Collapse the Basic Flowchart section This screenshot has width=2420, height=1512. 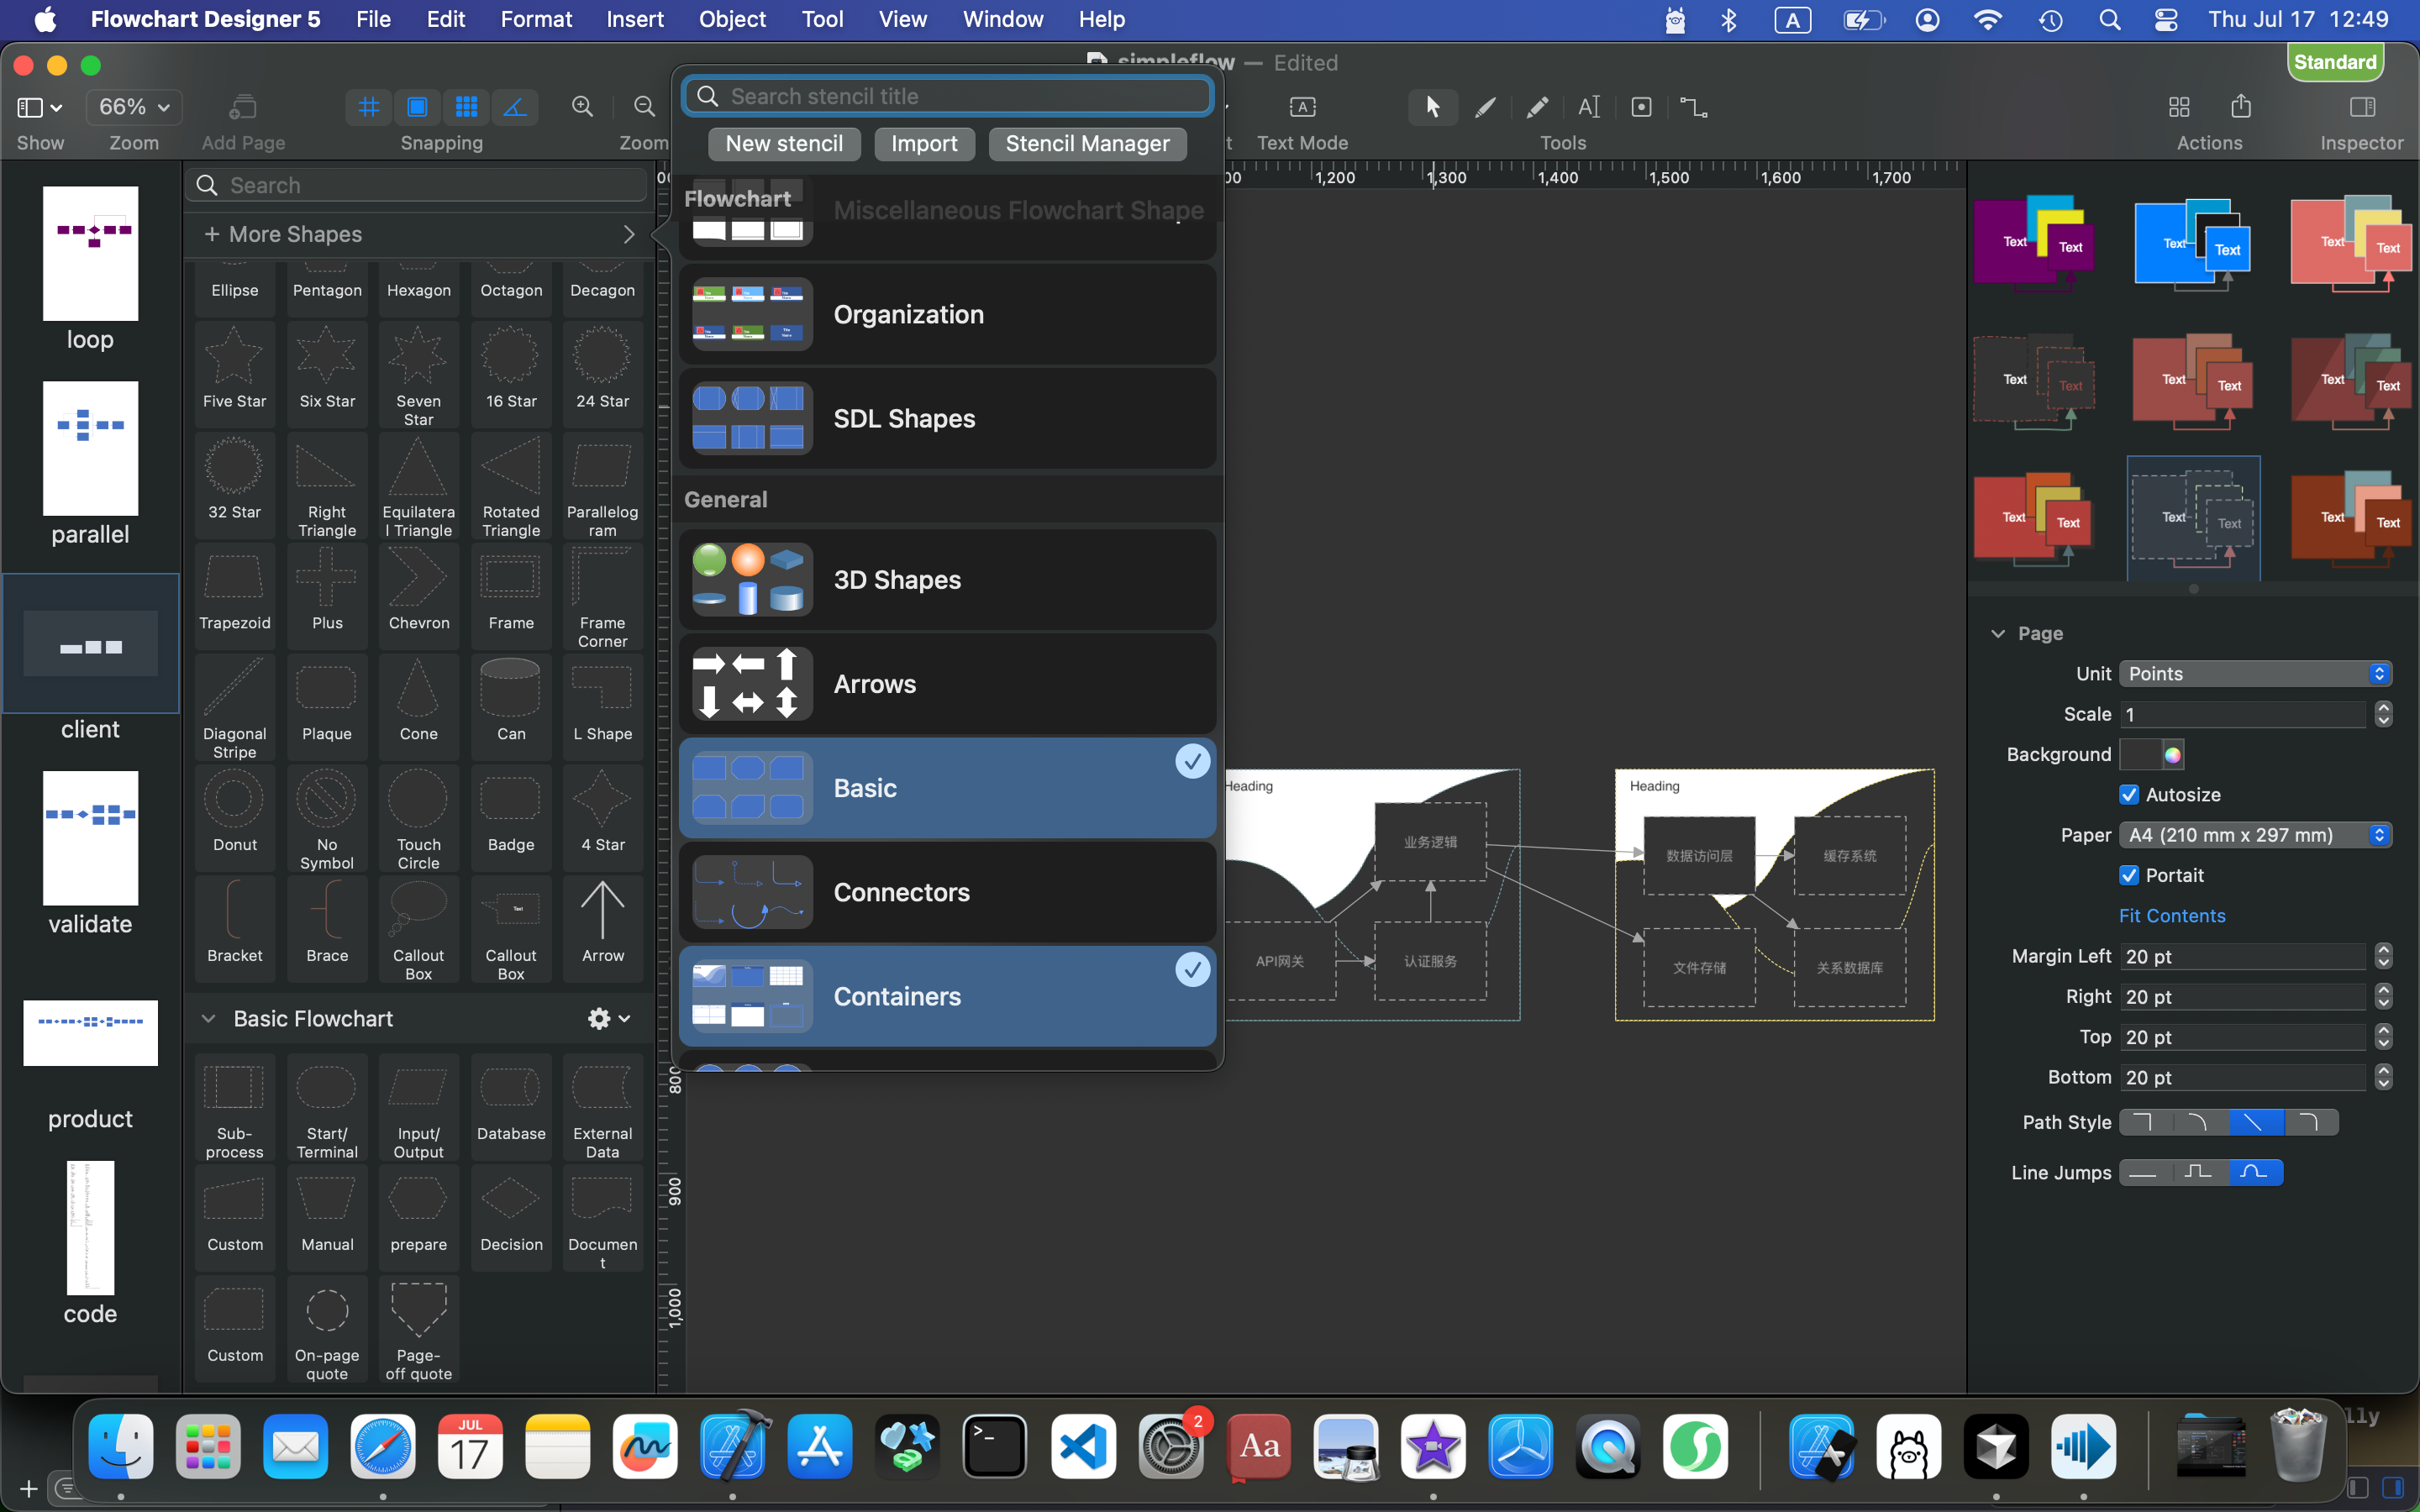tap(208, 1018)
